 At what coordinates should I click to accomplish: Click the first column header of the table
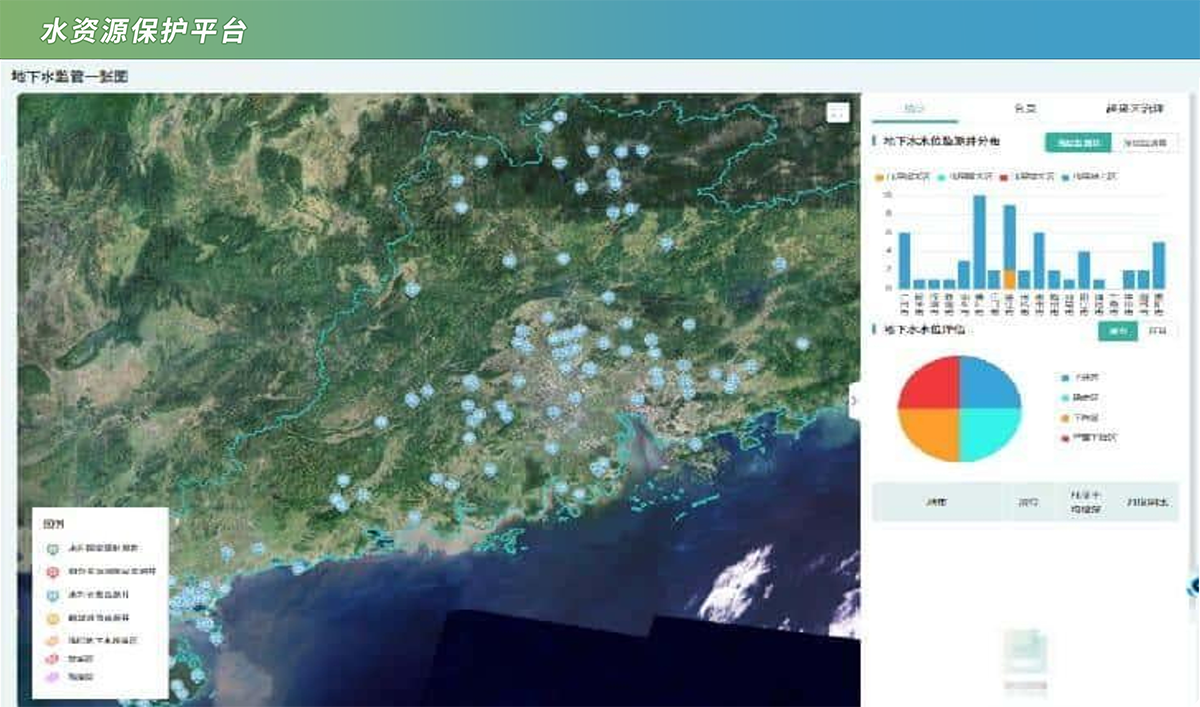coord(937,501)
